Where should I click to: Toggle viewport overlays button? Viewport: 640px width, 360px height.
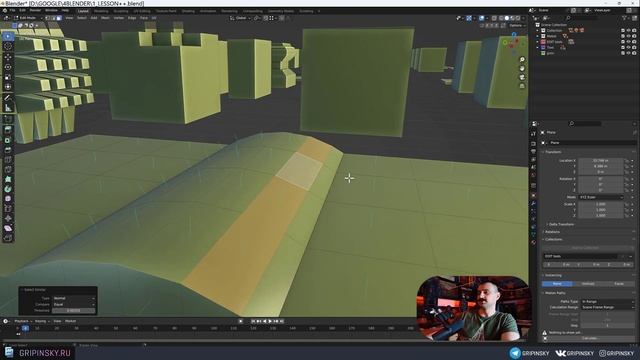coord(482,18)
